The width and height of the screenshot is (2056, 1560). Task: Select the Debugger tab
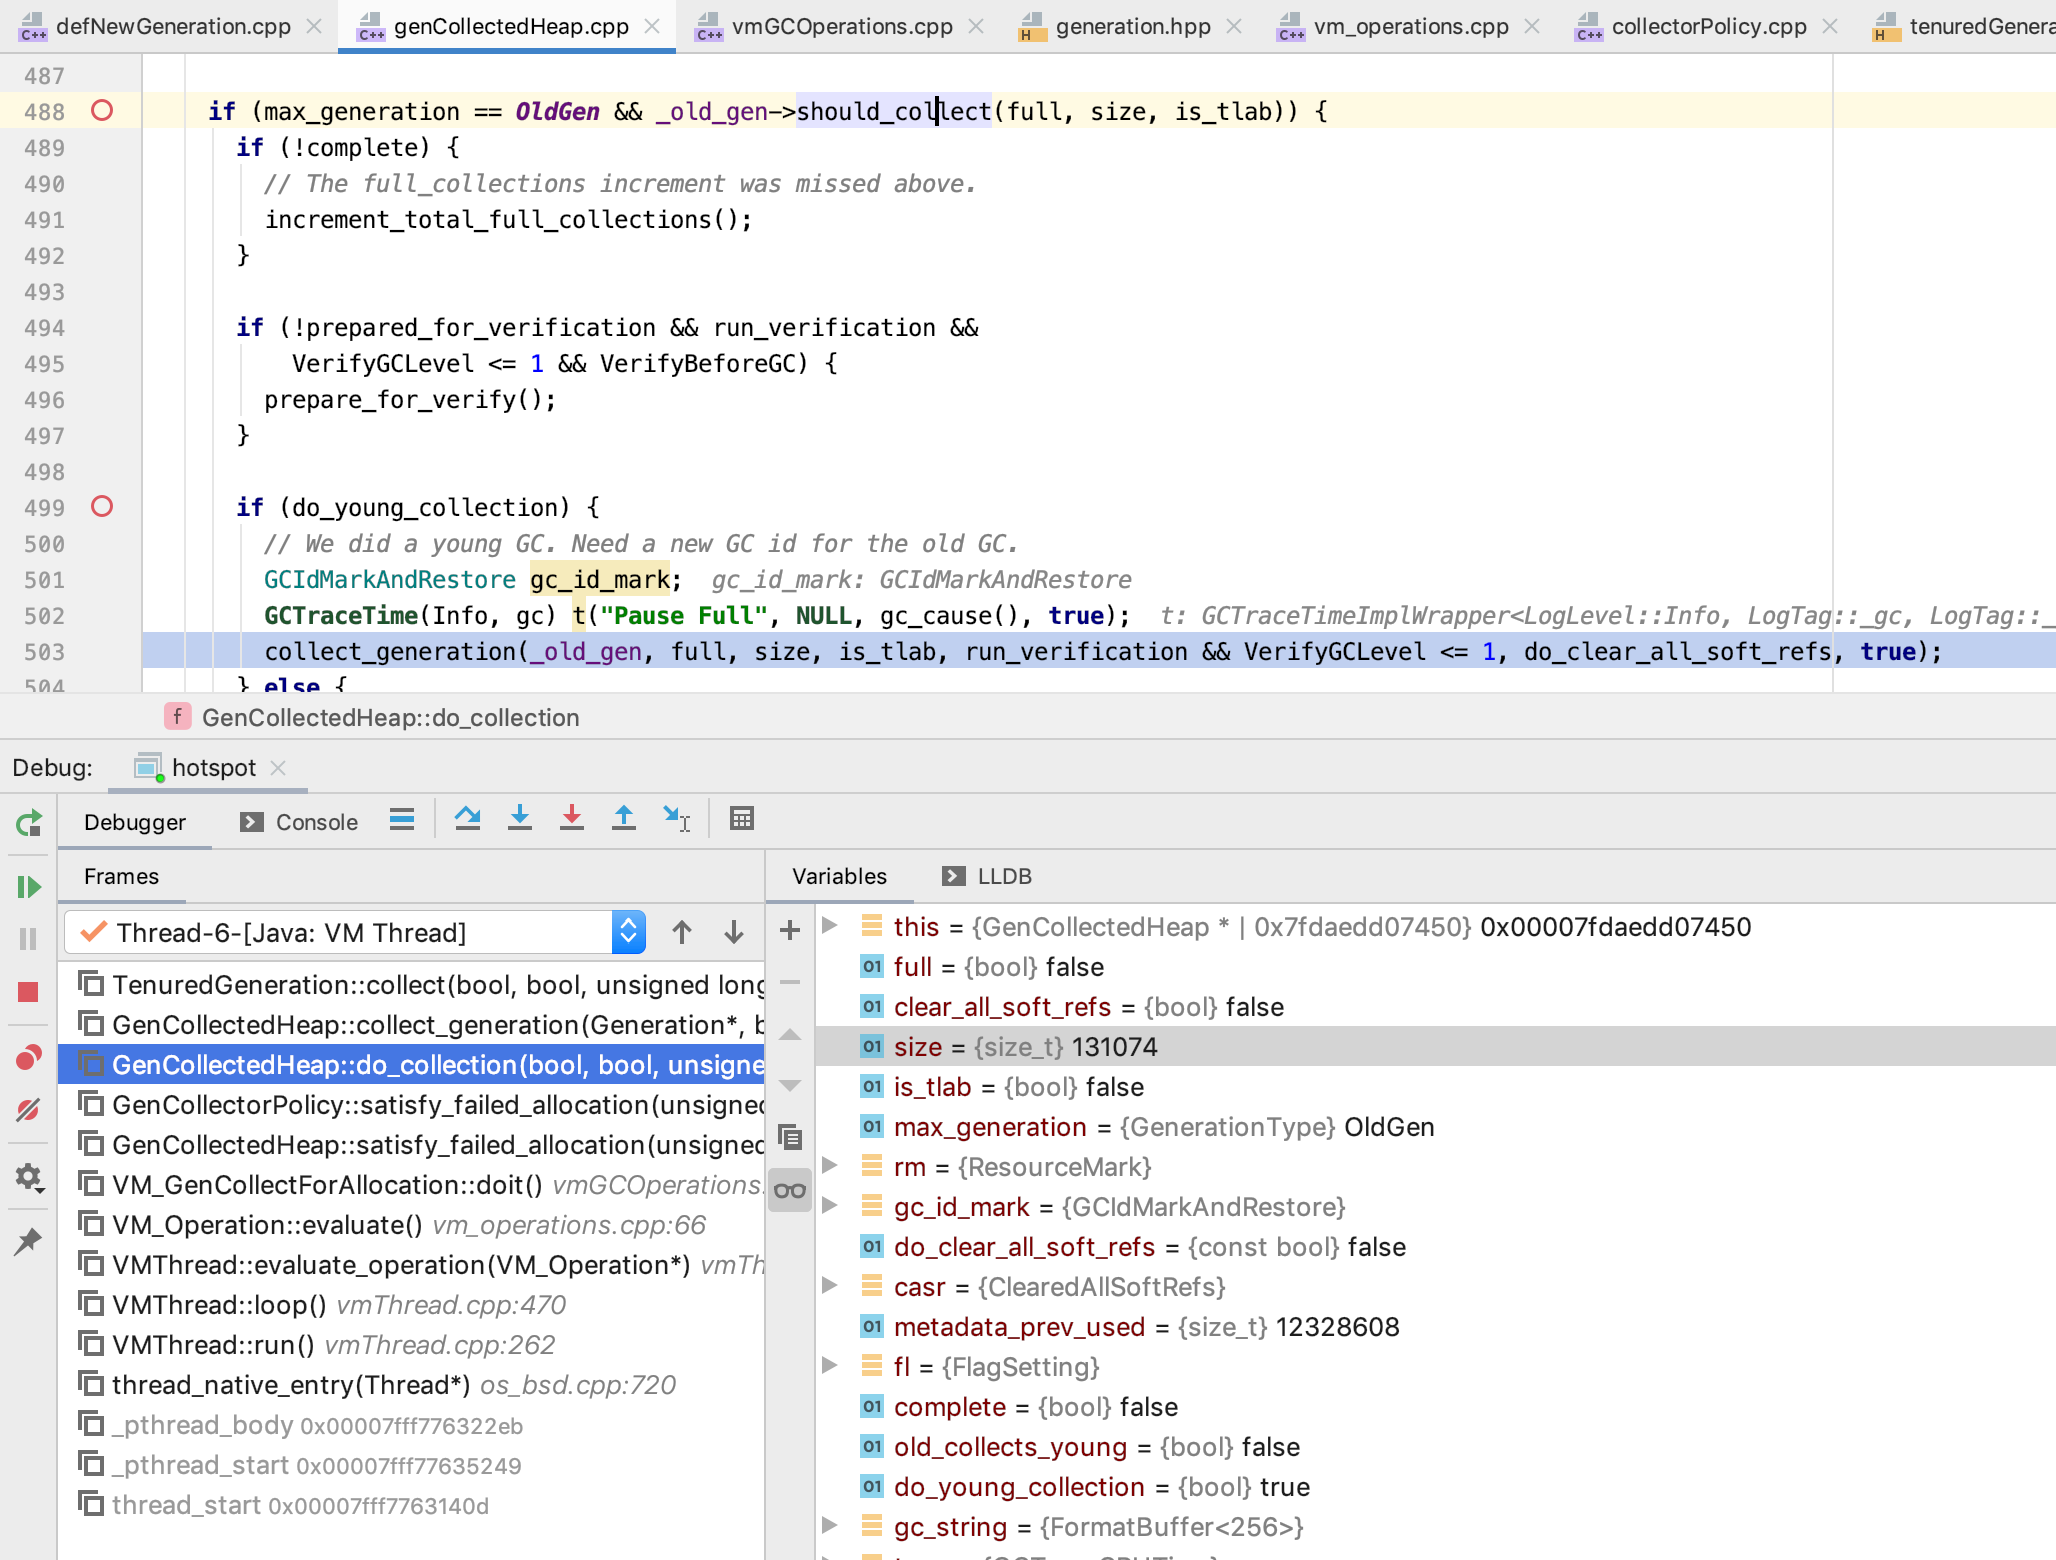135,822
